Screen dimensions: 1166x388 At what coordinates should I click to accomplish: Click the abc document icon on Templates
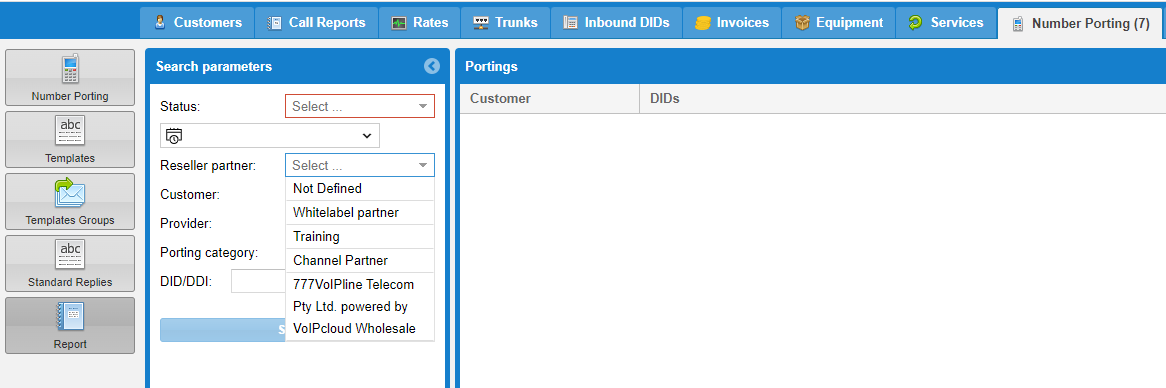point(70,131)
